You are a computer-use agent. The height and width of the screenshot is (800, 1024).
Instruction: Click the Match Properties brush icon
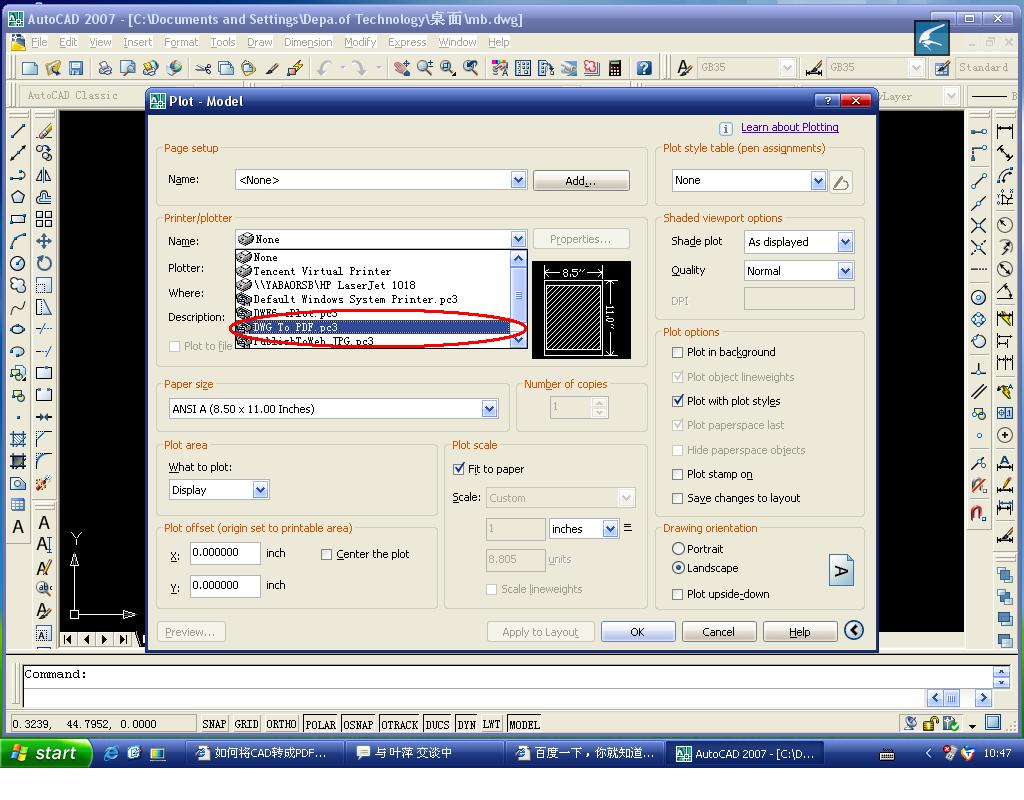pos(272,67)
